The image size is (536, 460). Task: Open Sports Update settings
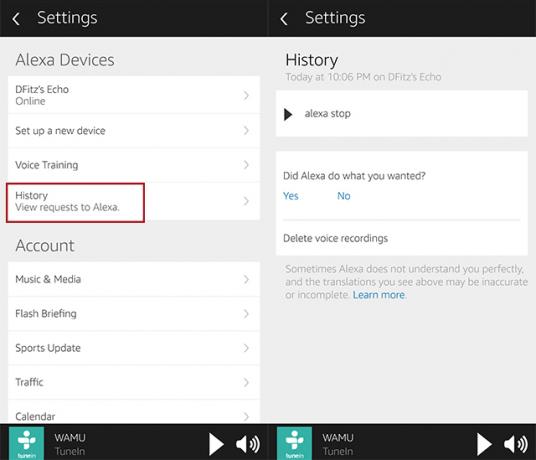(x=134, y=348)
